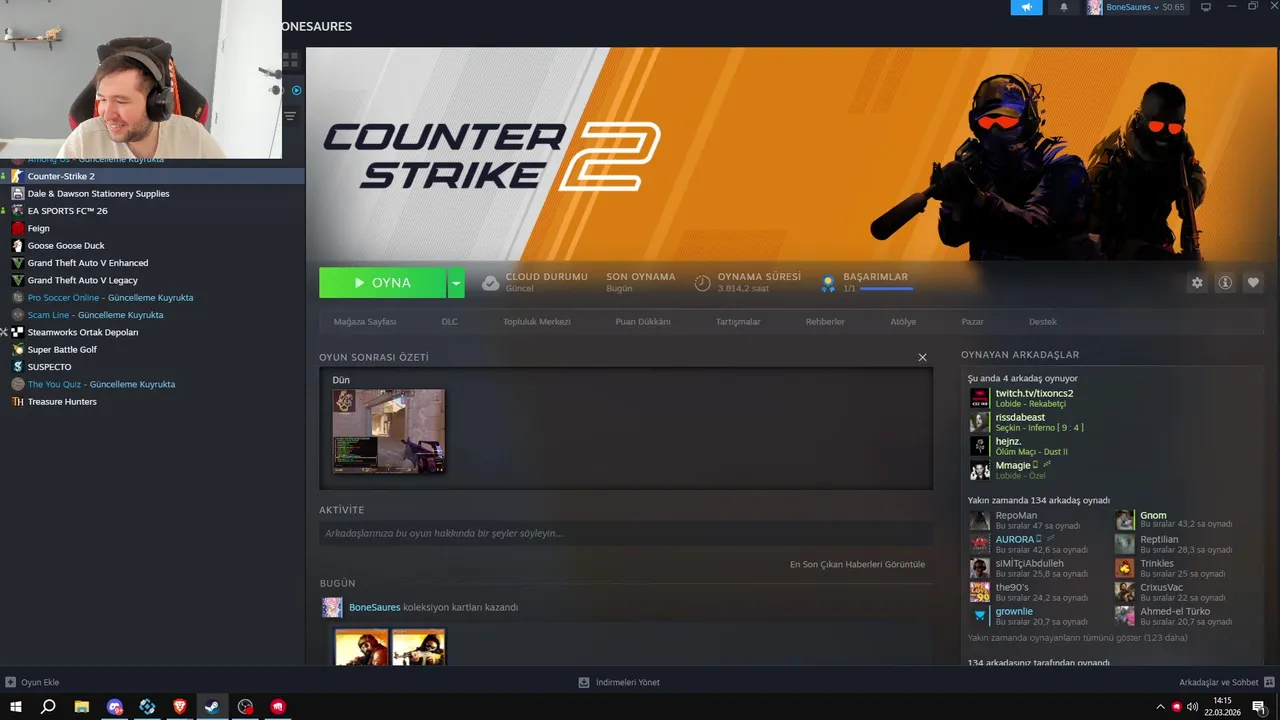
Task: Open the Rehberler tab
Action: tap(825, 322)
